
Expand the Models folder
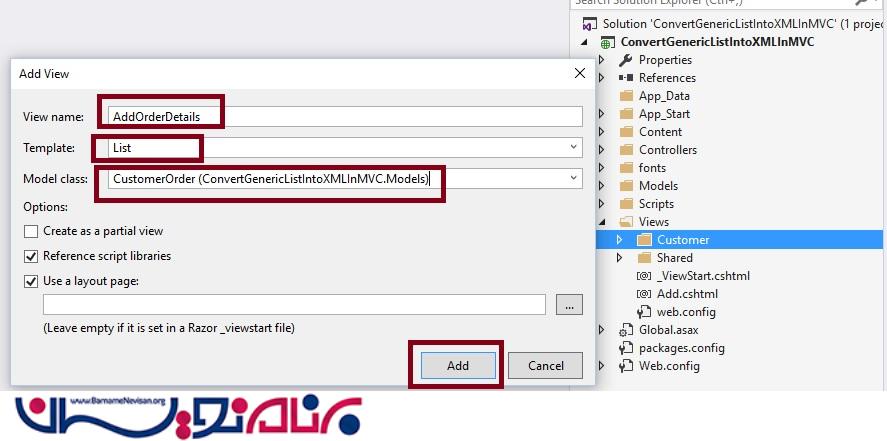coord(601,186)
